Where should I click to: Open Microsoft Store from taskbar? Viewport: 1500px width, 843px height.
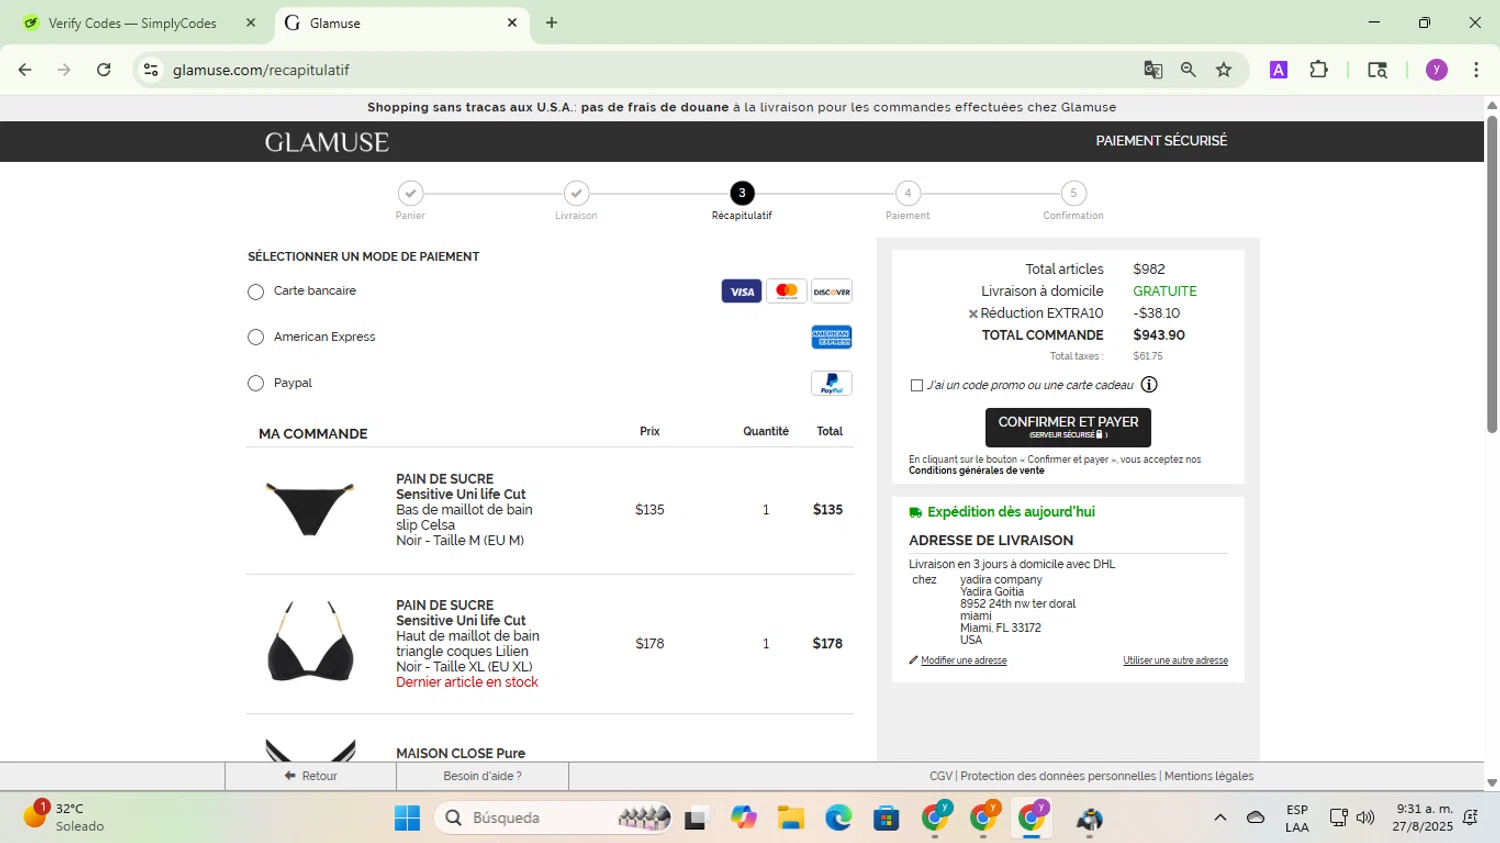click(x=886, y=818)
